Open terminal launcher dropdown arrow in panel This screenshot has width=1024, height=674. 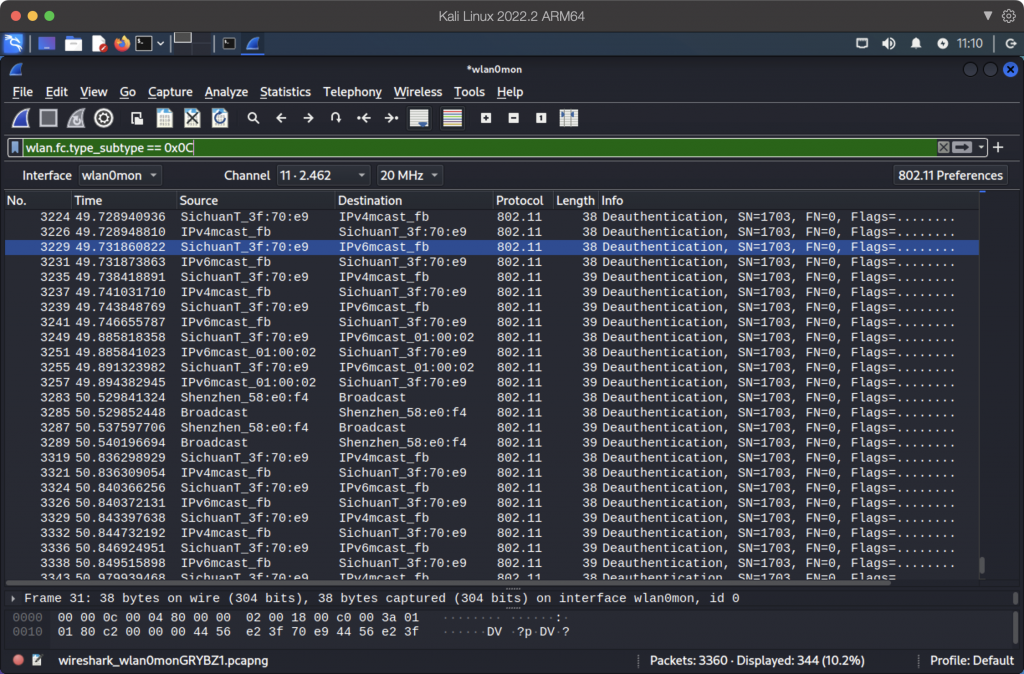160,44
